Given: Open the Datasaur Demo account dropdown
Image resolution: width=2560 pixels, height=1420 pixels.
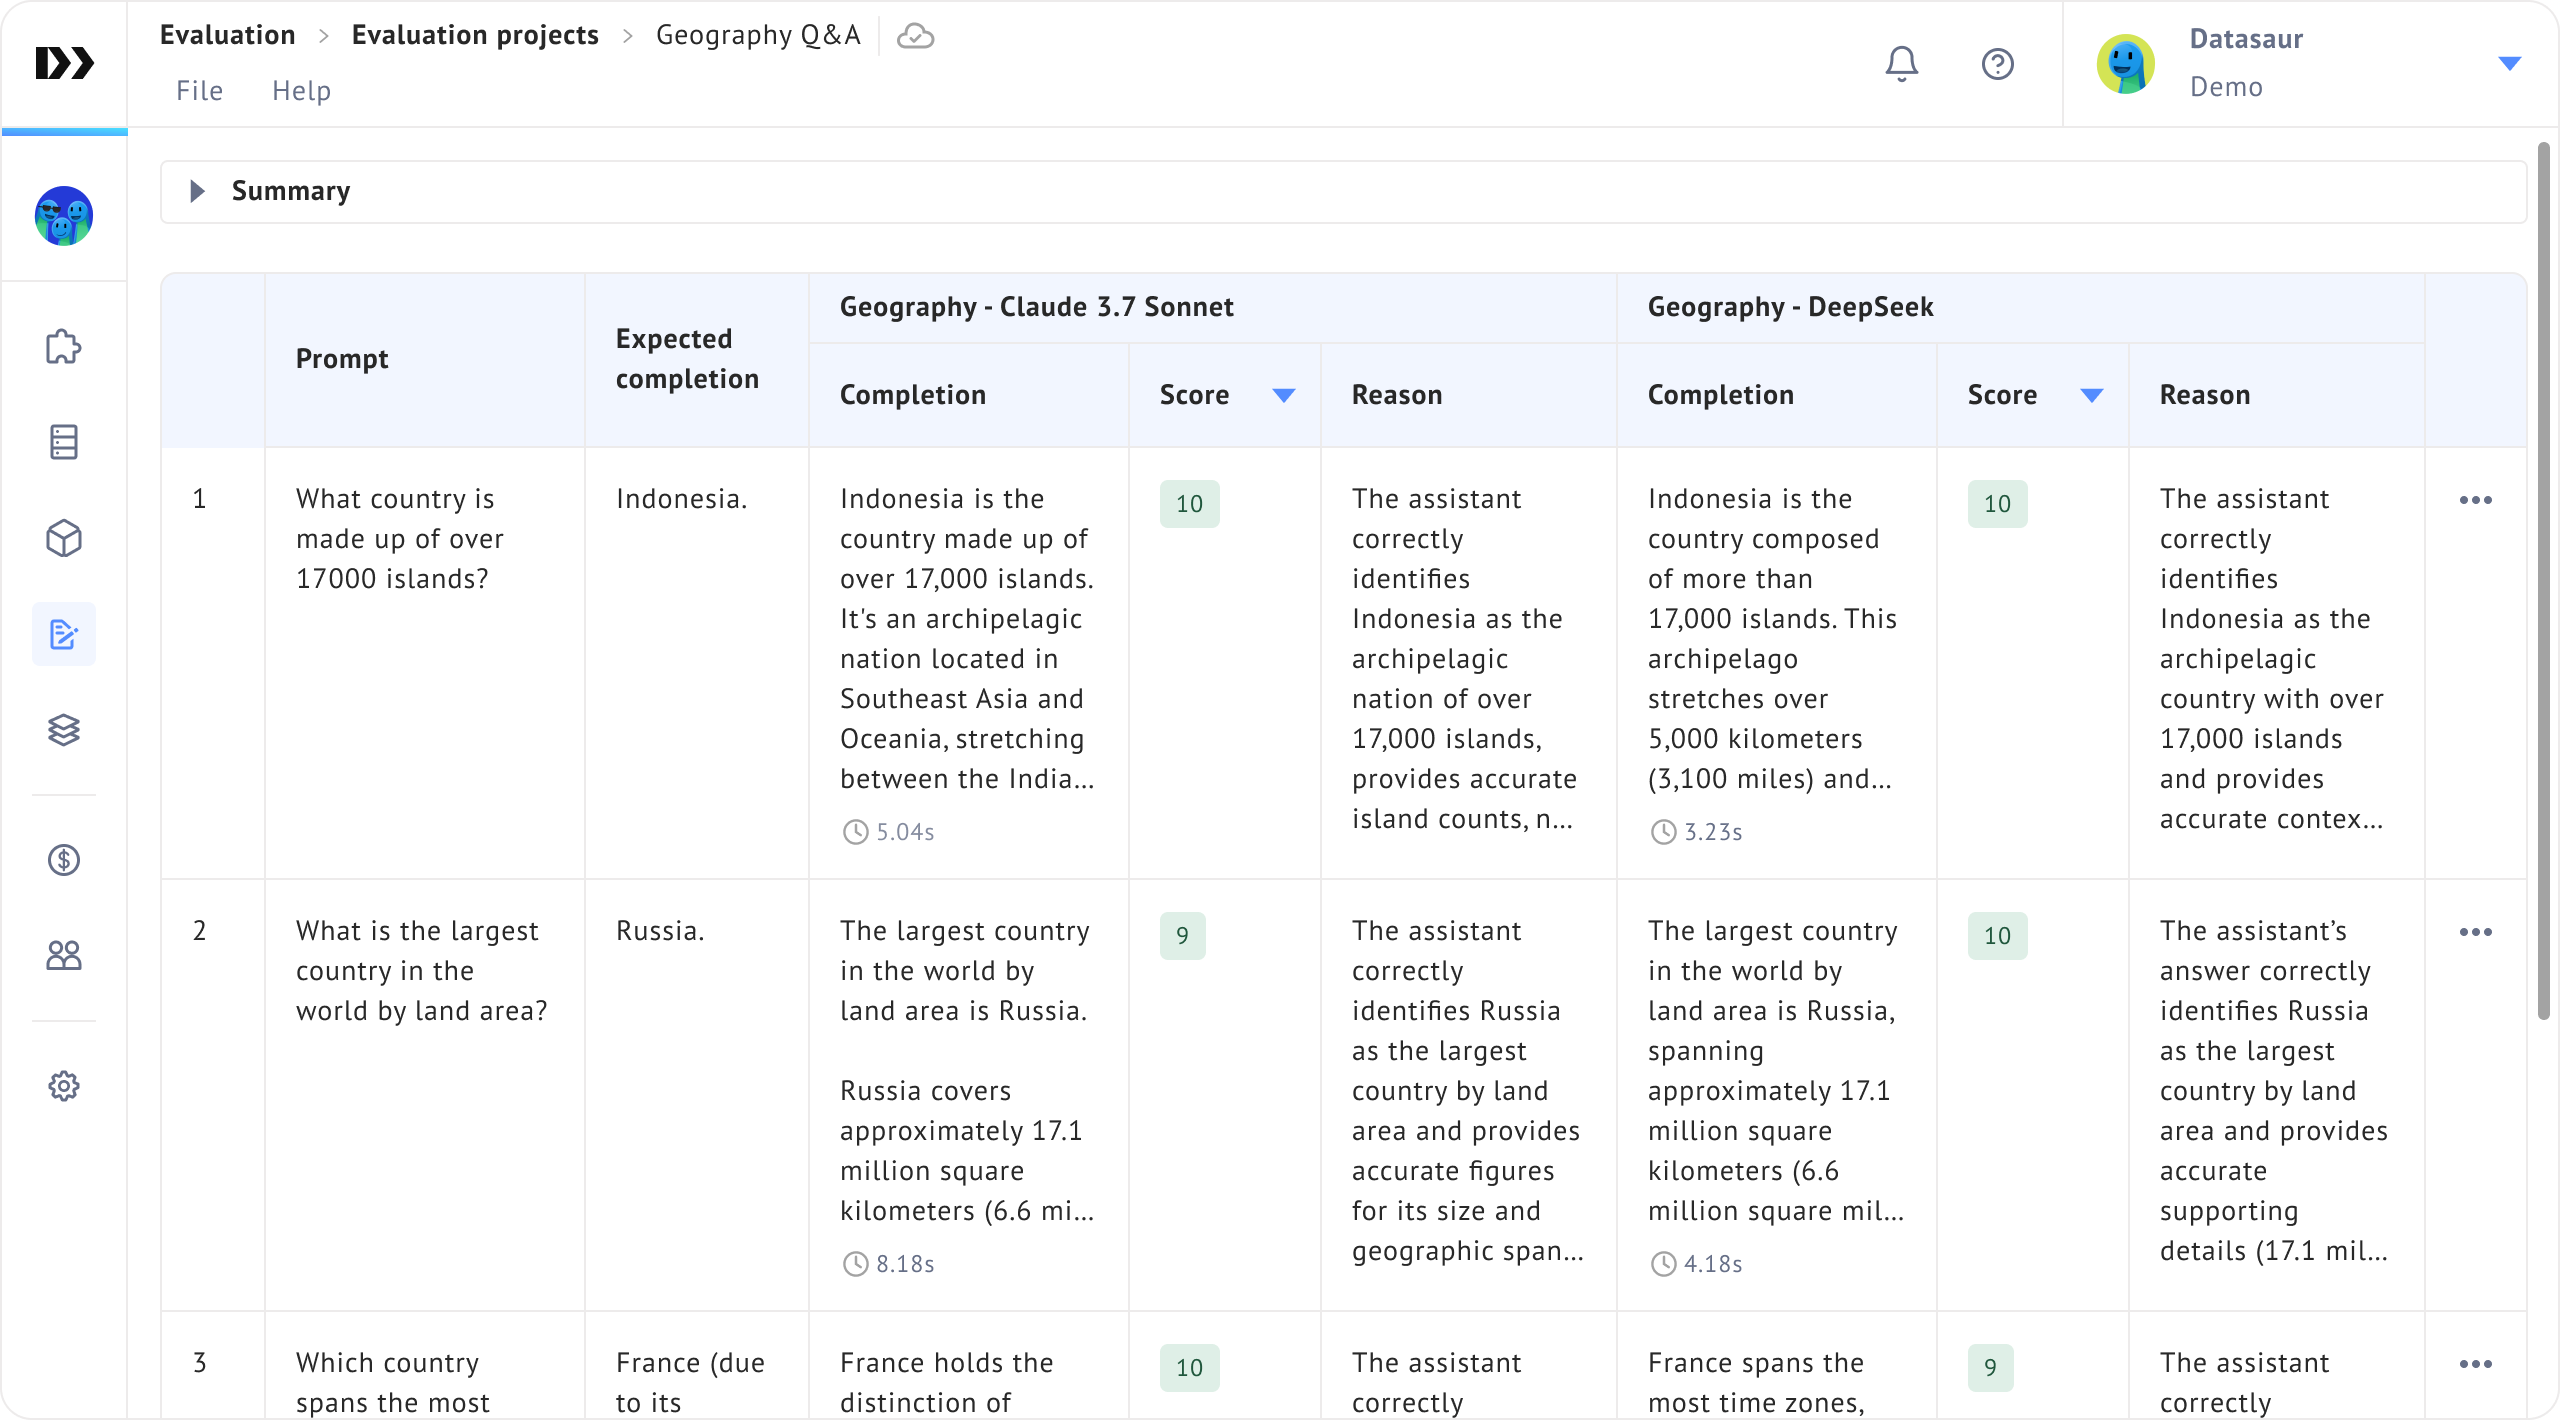Looking at the screenshot, I should click(2509, 64).
